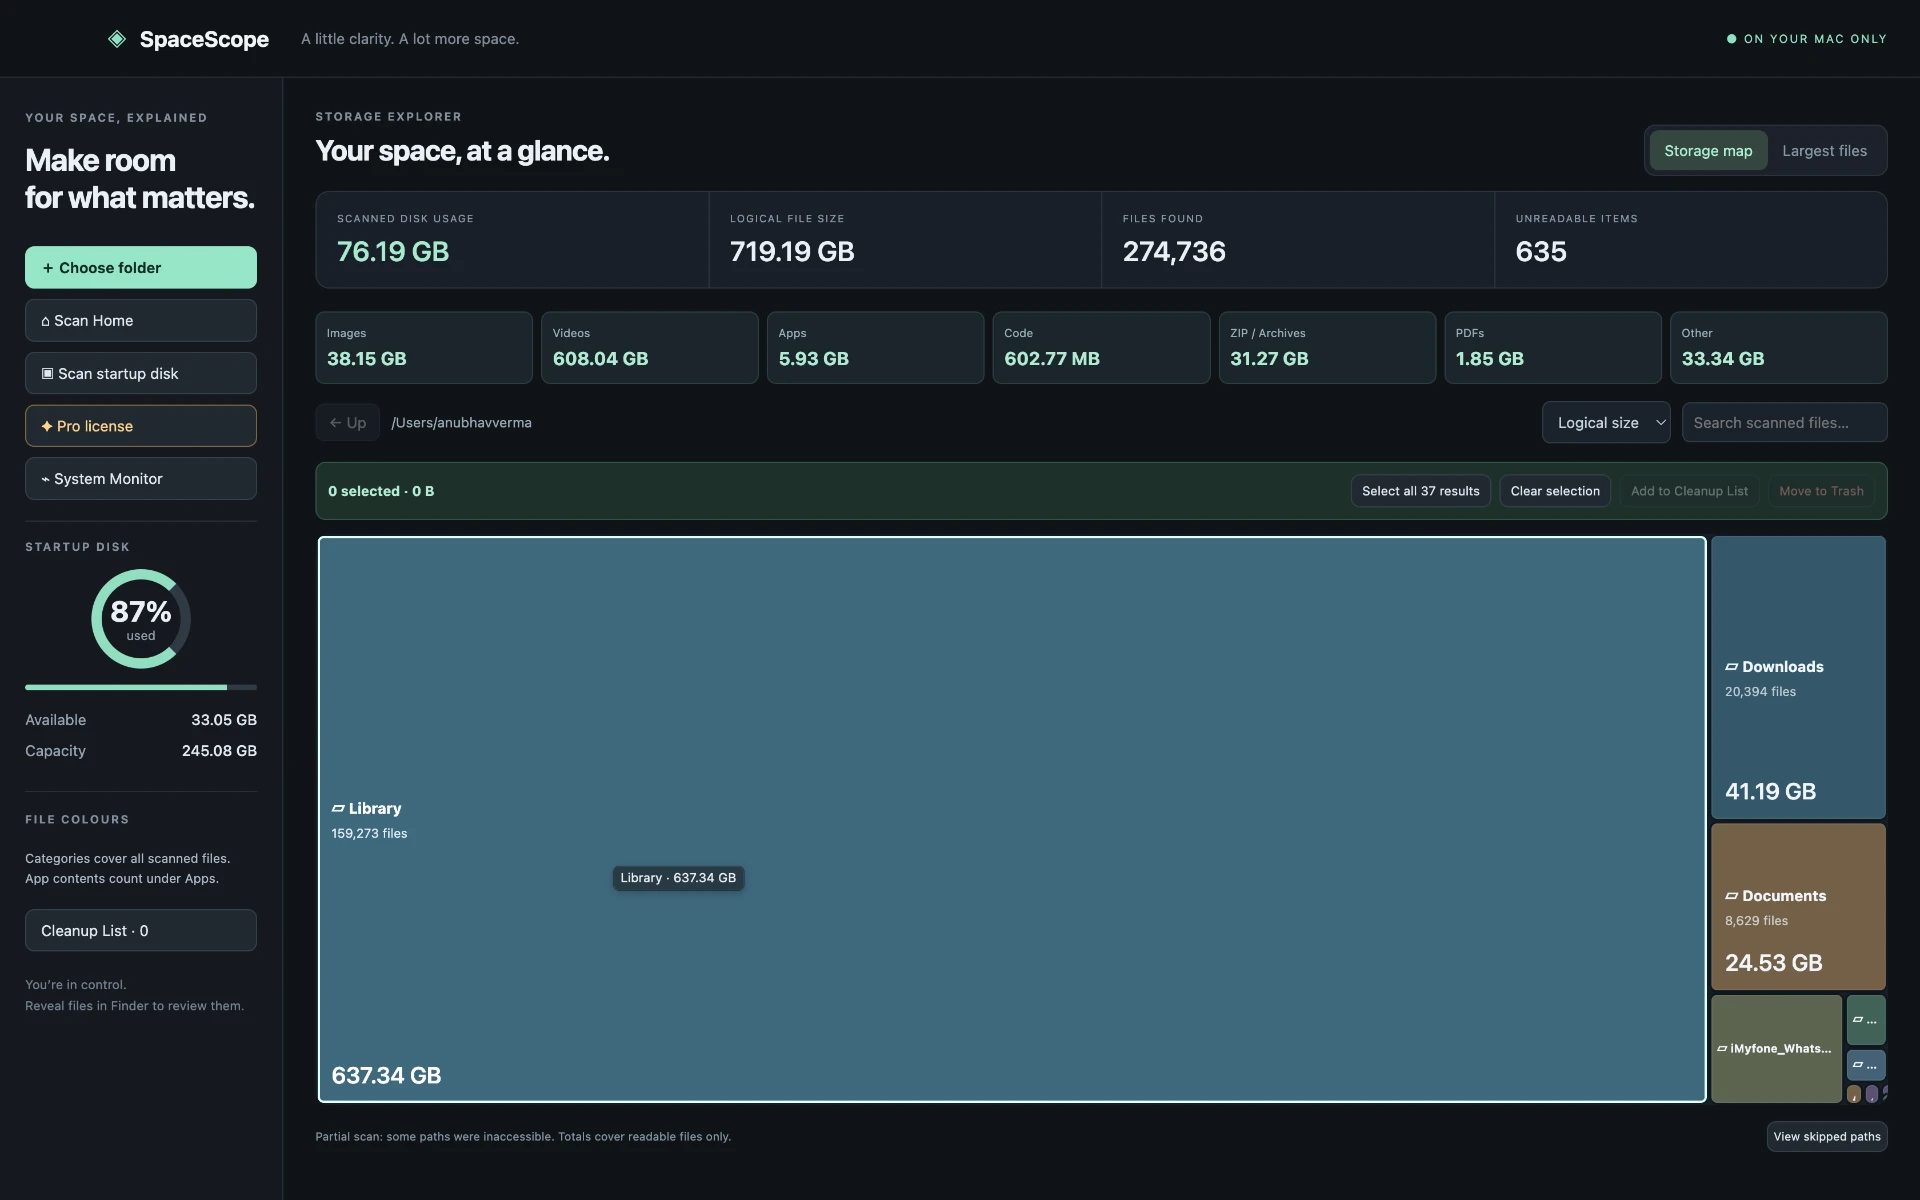The width and height of the screenshot is (1920, 1200).
Task: Click the PDFs 1.85 GB category card
Action: [x=1553, y=348]
